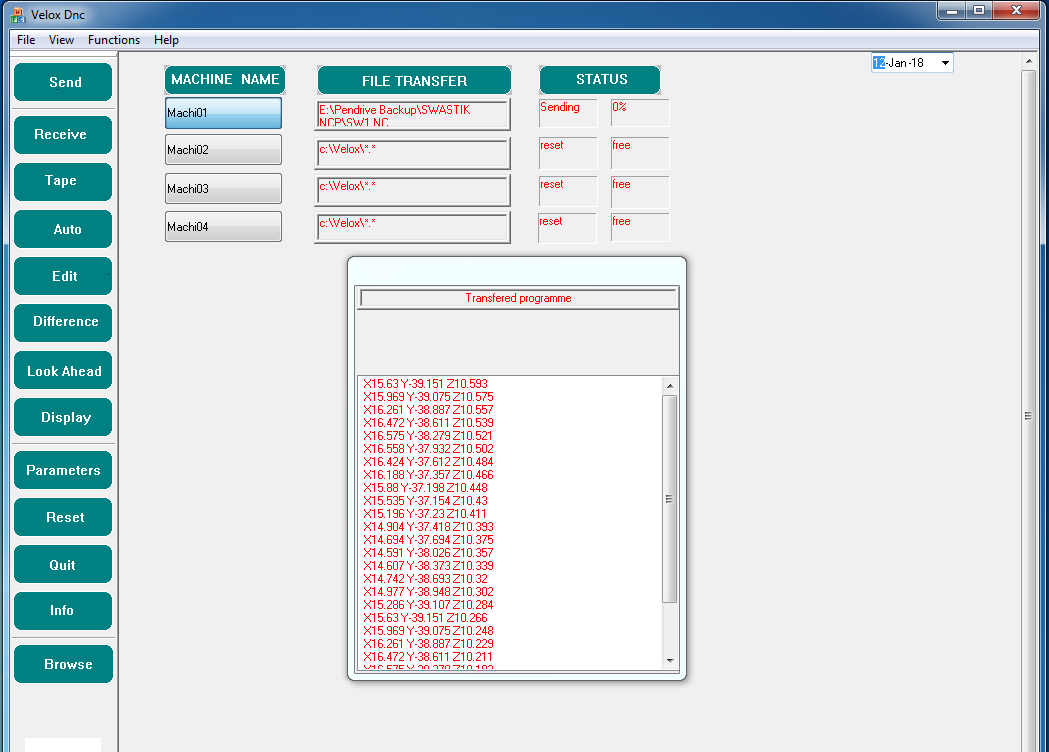Click the Receive button
This screenshot has width=1049, height=752.
tap(62, 134)
